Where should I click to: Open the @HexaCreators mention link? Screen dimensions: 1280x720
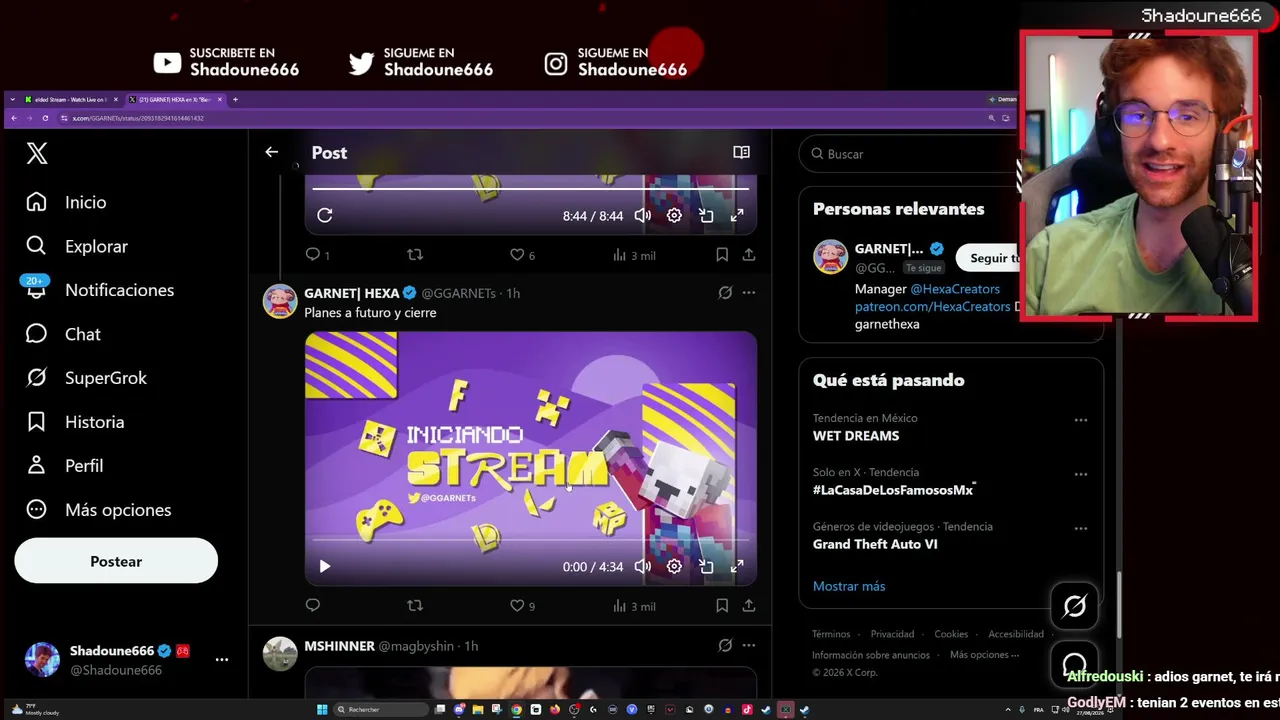click(955, 289)
